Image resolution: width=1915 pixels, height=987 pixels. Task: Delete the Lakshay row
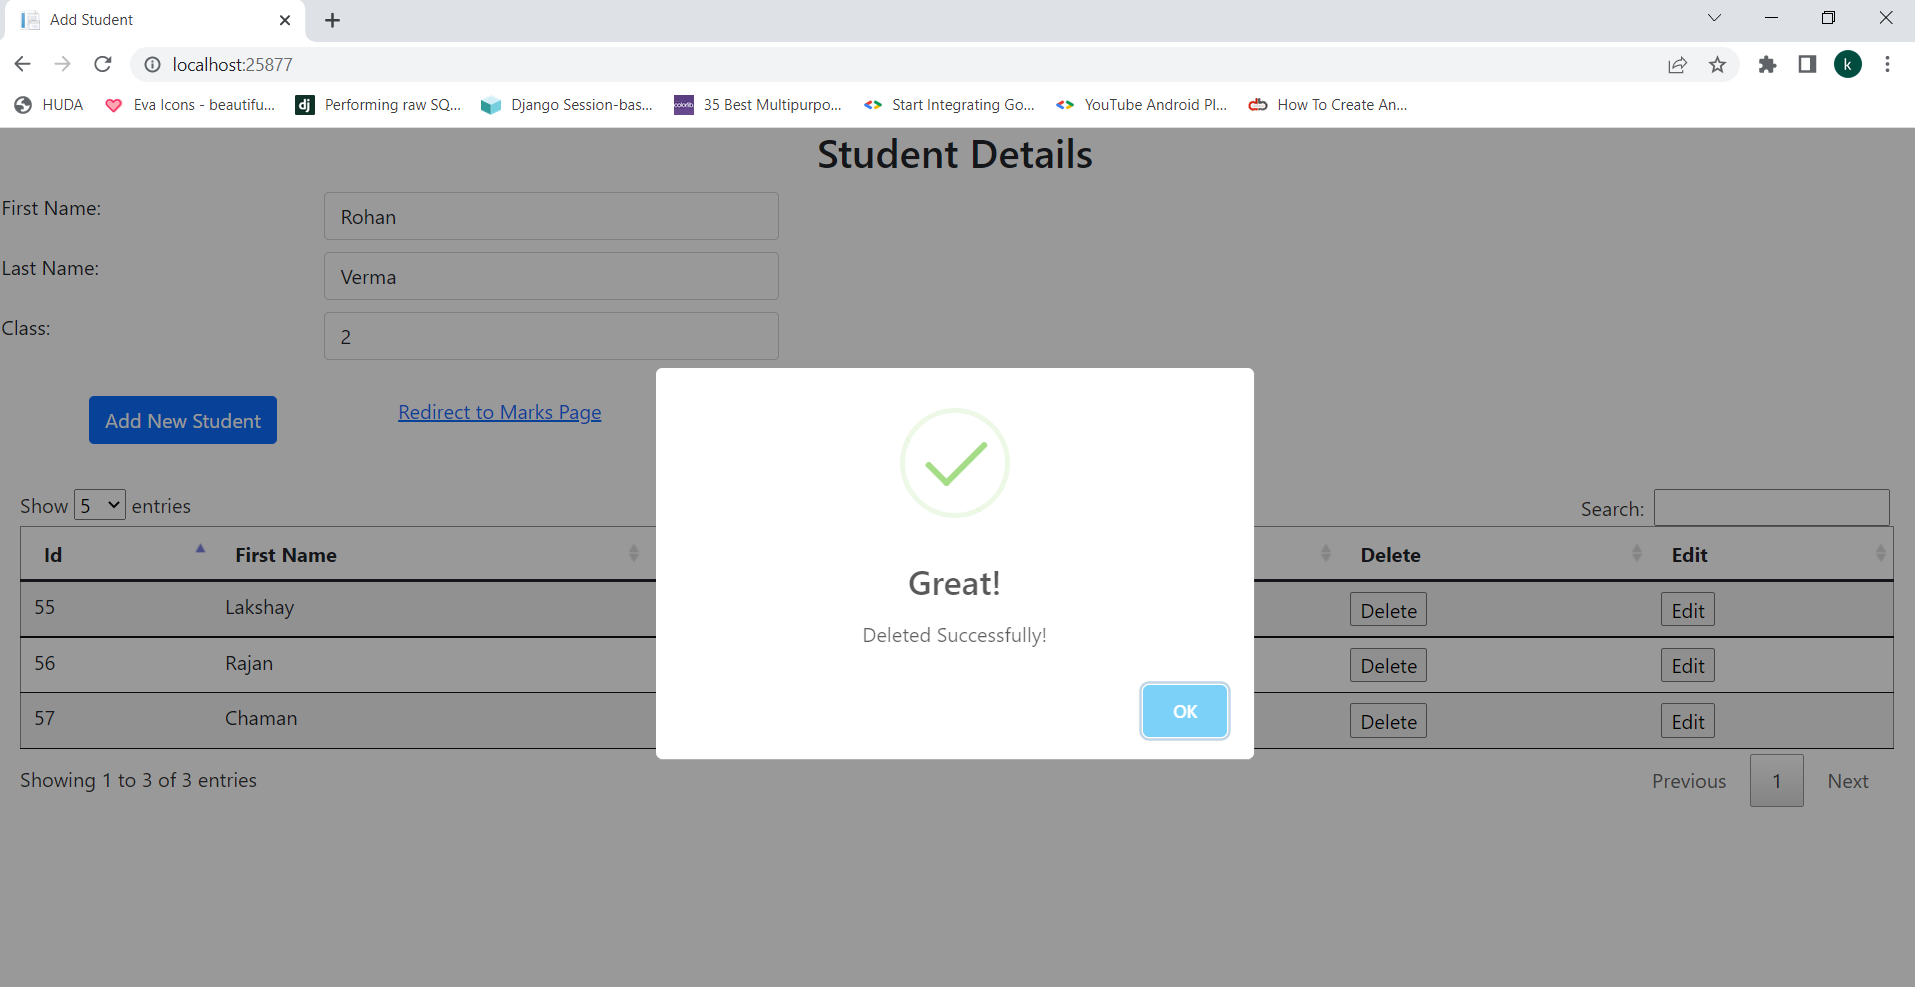point(1388,610)
